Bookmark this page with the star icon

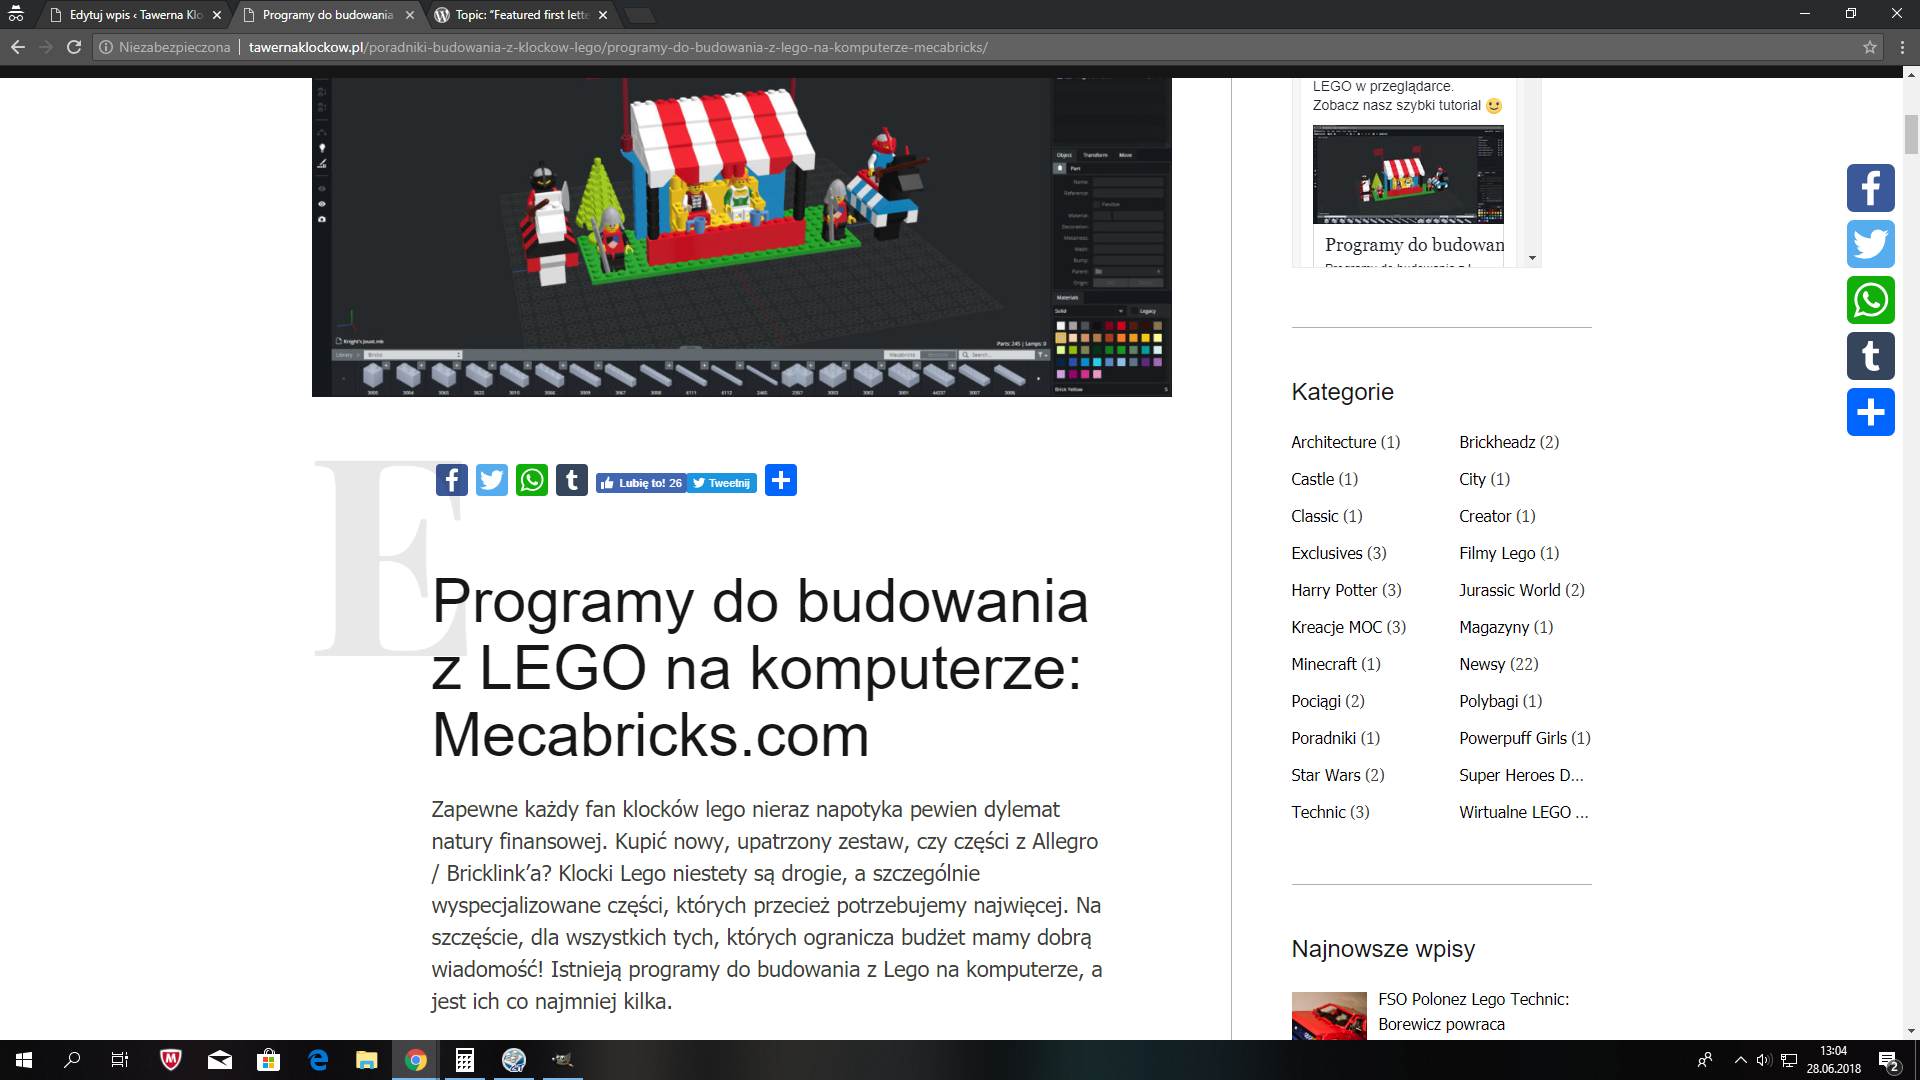1870,47
